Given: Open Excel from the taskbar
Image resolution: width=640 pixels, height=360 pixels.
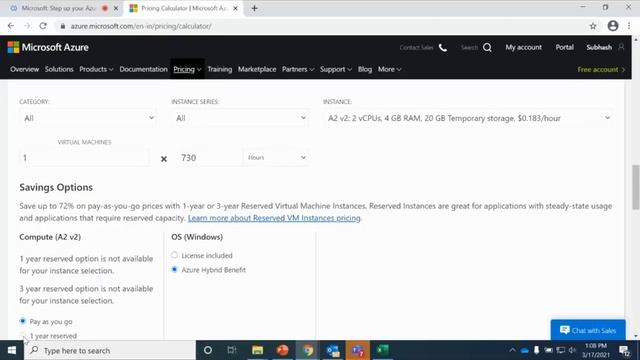Looking at the screenshot, I should tap(383, 350).
